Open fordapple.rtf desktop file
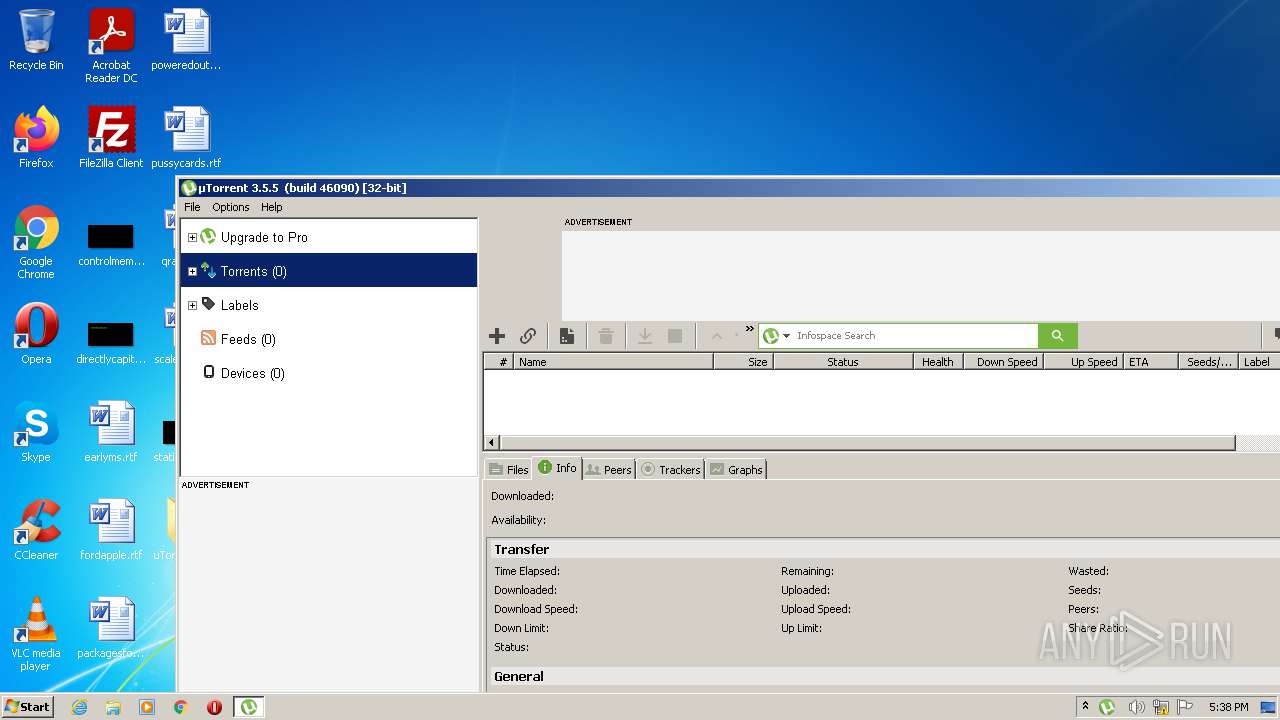The image size is (1280, 720). coord(111,530)
